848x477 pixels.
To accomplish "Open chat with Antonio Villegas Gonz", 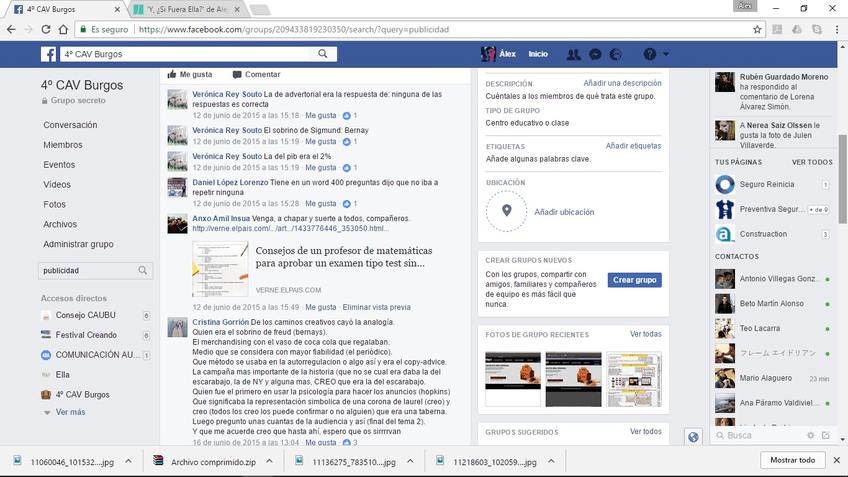I will click(772, 279).
